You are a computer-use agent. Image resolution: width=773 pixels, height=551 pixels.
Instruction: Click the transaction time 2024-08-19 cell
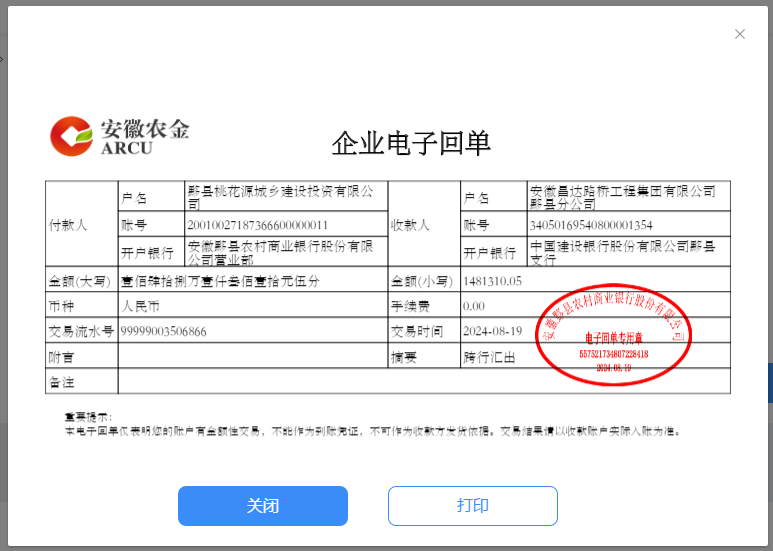click(494, 331)
